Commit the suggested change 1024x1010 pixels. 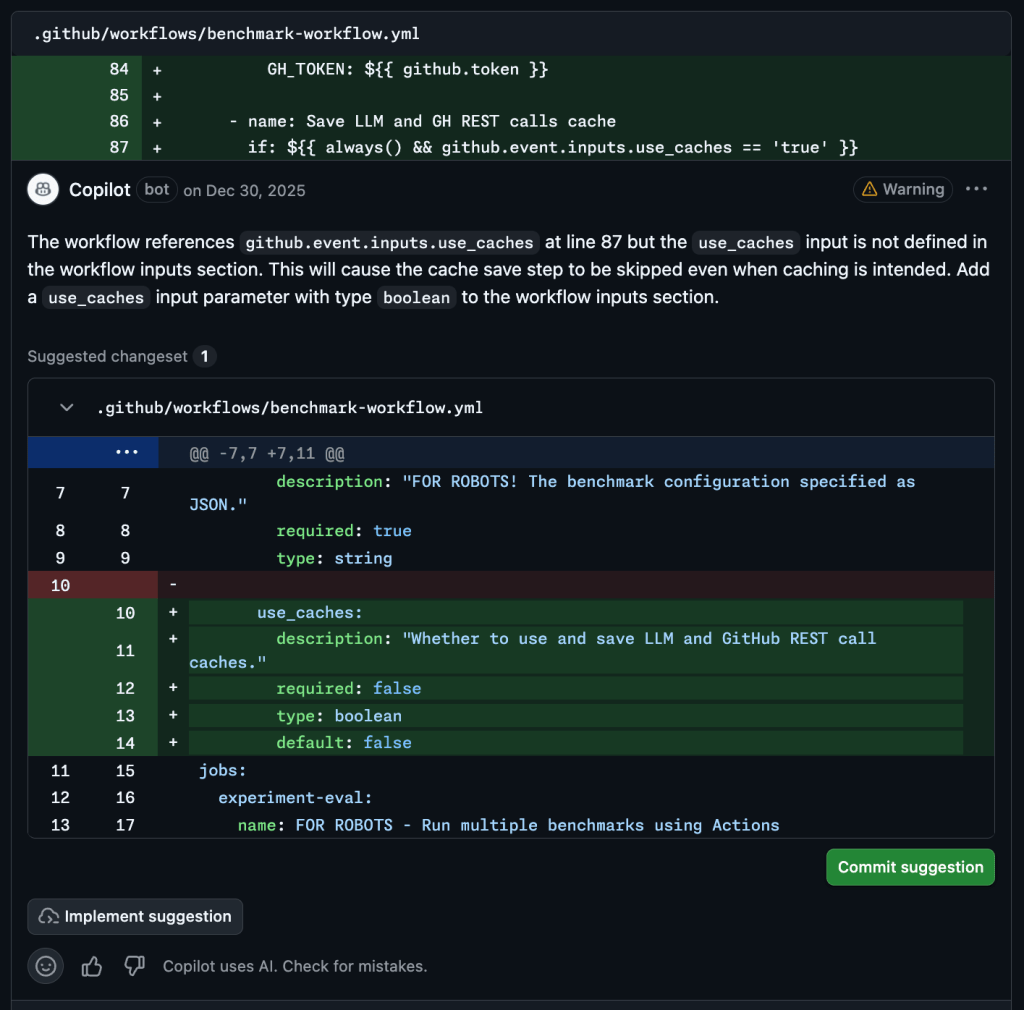click(910, 867)
